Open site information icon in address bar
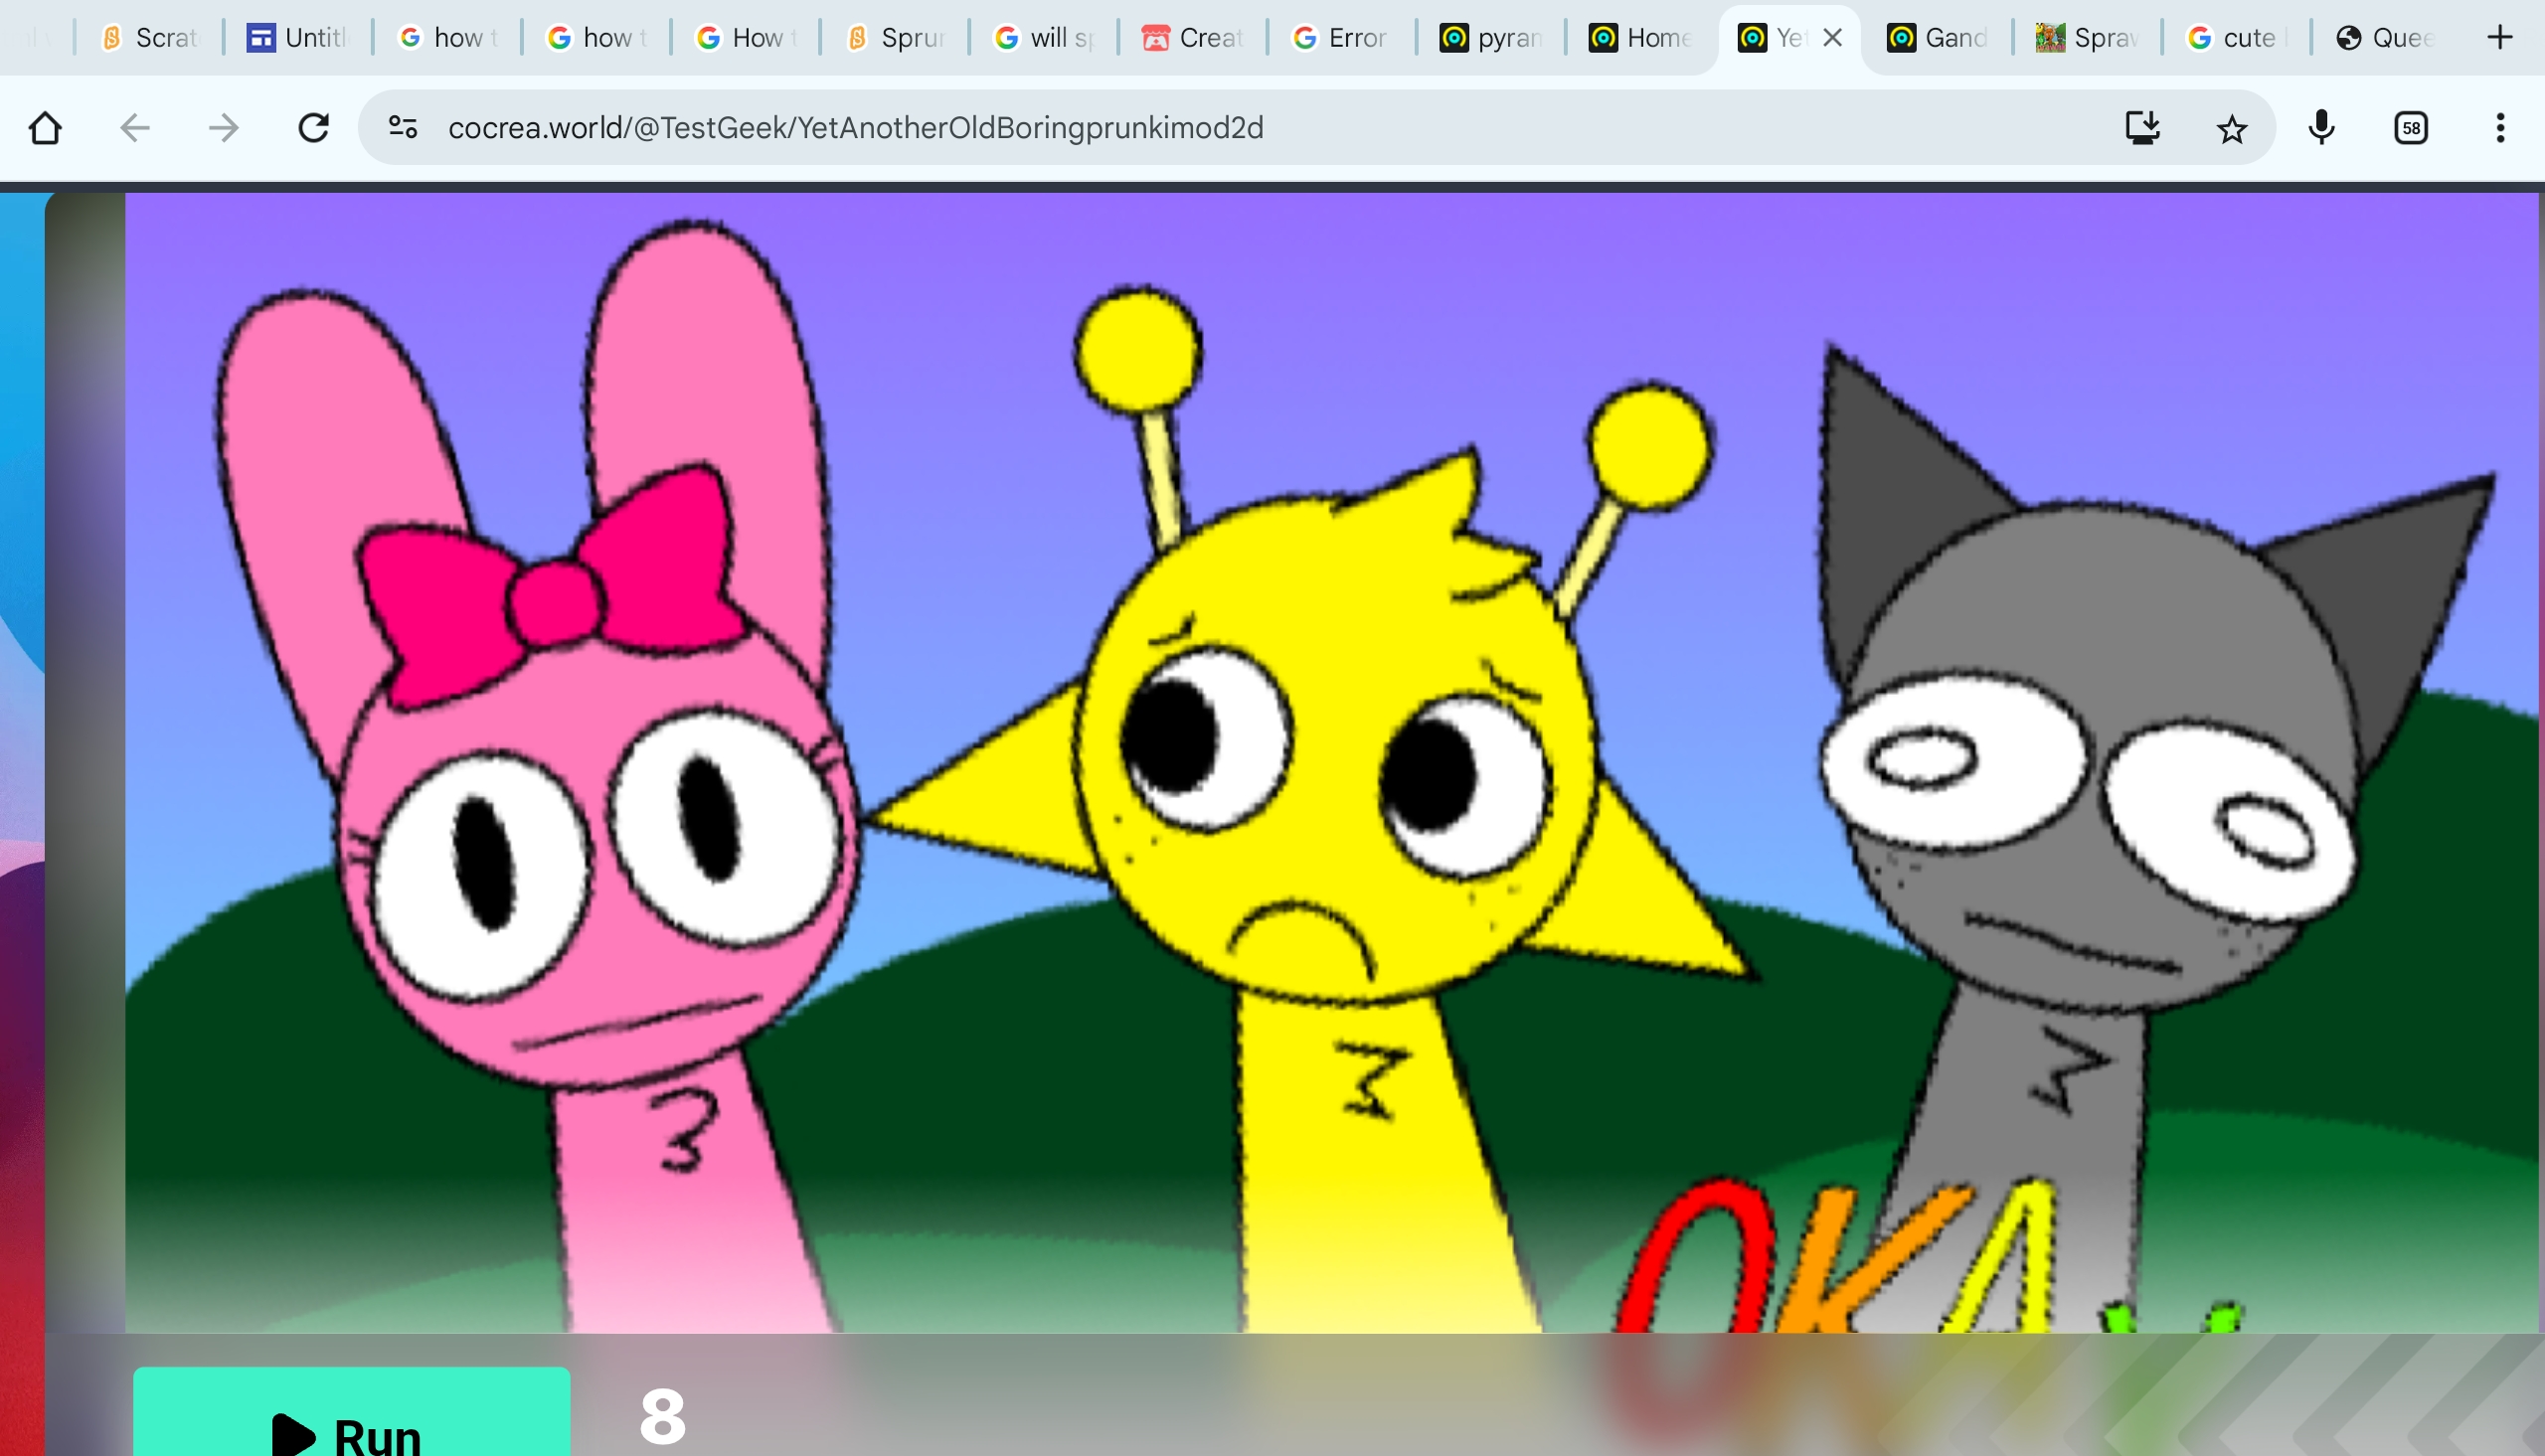This screenshot has width=2545, height=1456. pos(403,128)
